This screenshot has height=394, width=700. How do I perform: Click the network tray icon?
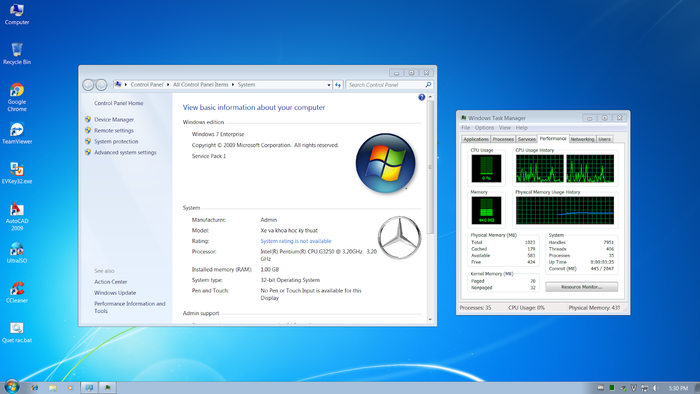pos(644,388)
